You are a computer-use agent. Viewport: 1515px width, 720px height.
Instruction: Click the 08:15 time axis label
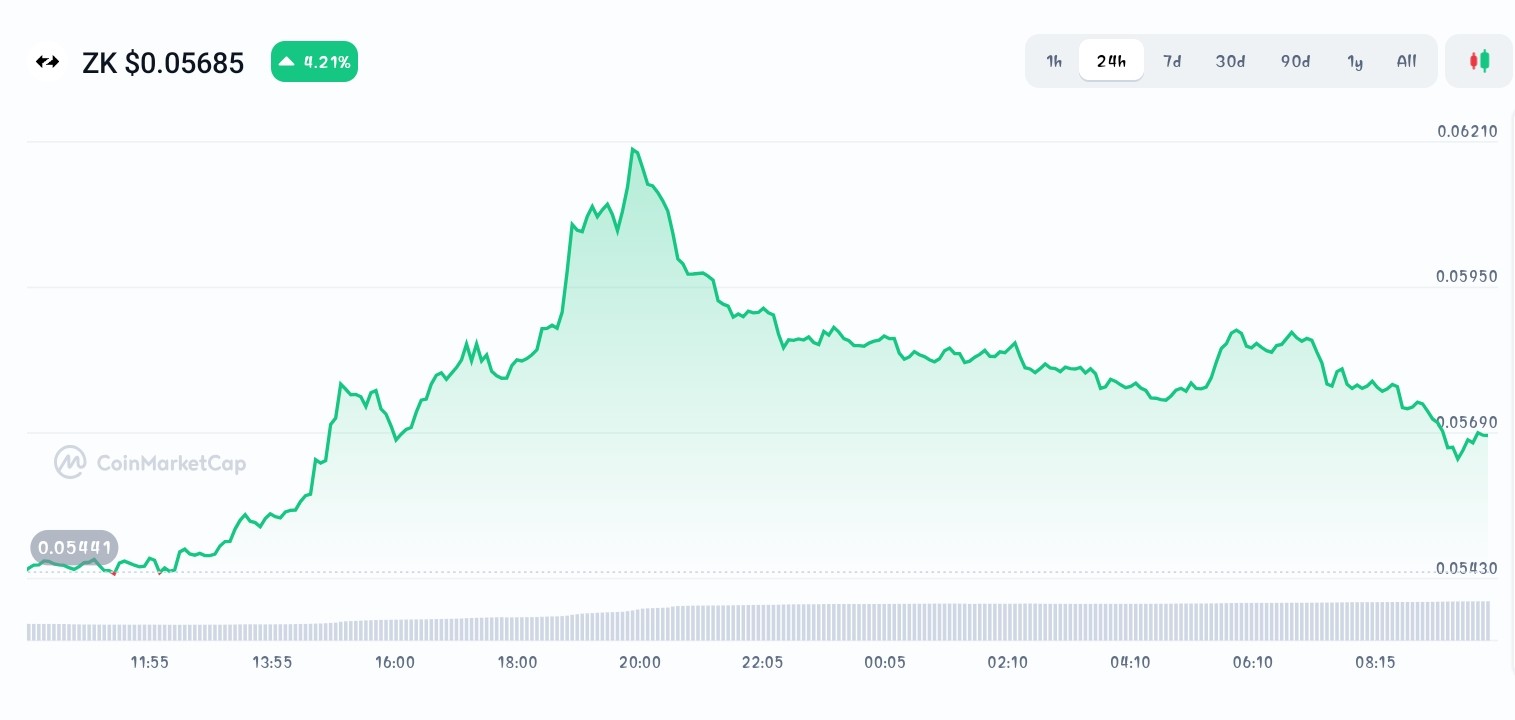point(1375,662)
